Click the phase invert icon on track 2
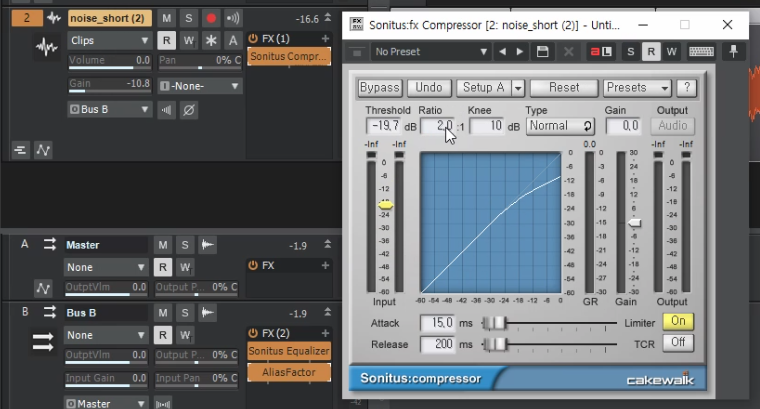The width and height of the screenshot is (760, 409). click(x=189, y=110)
